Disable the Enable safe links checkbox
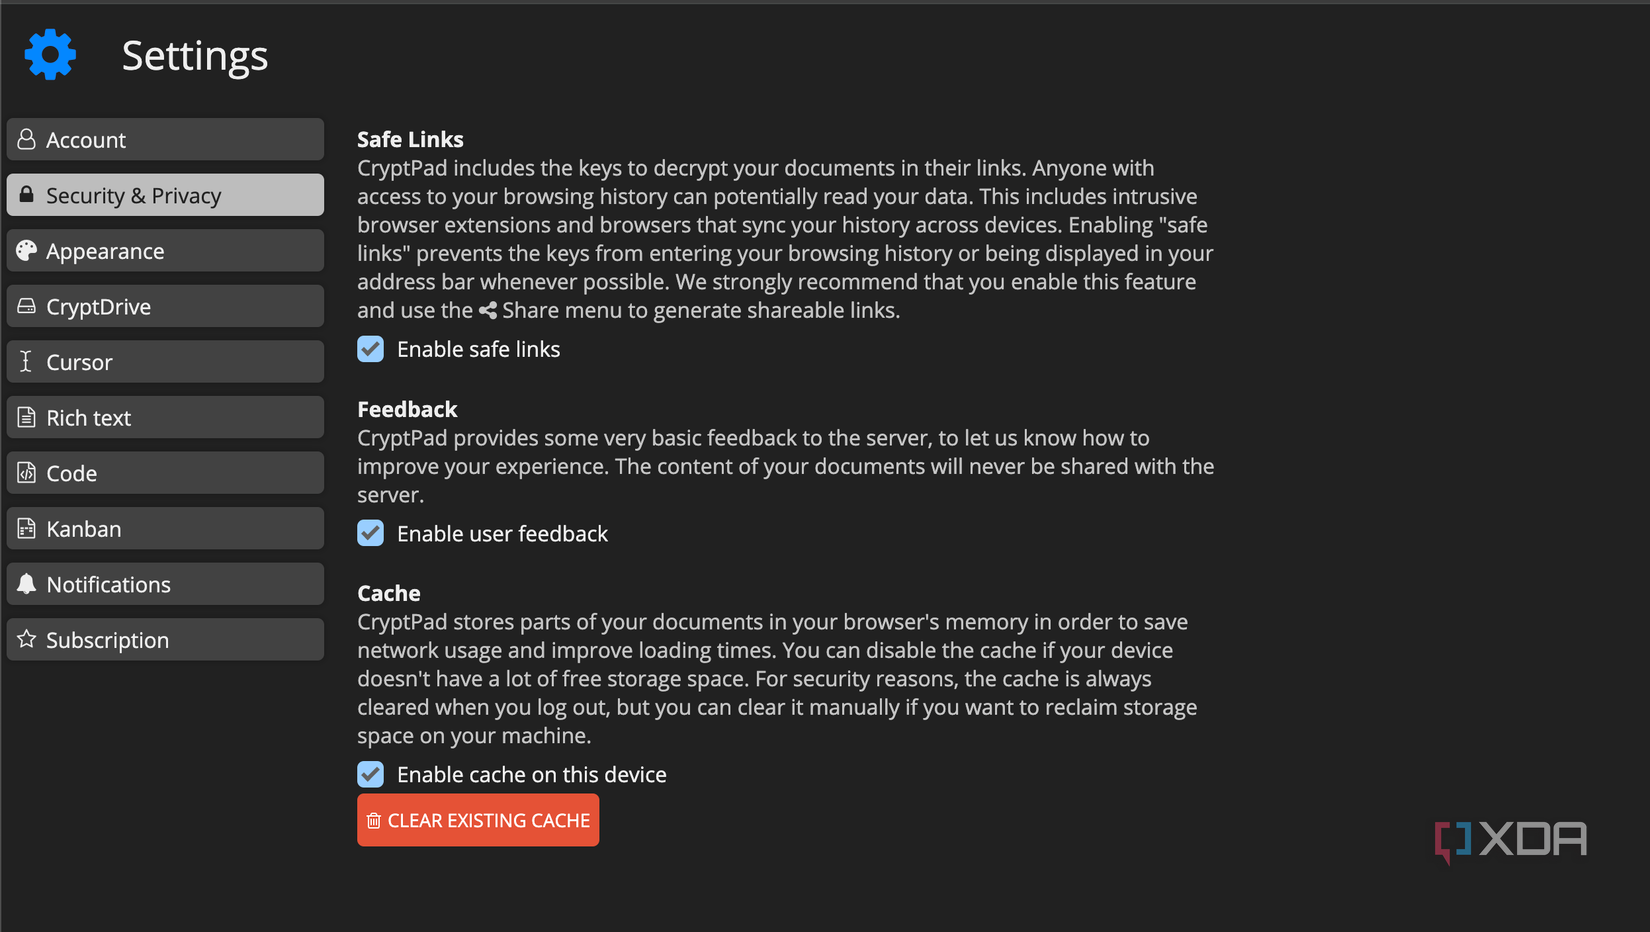This screenshot has width=1650, height=932. point(370,349)
